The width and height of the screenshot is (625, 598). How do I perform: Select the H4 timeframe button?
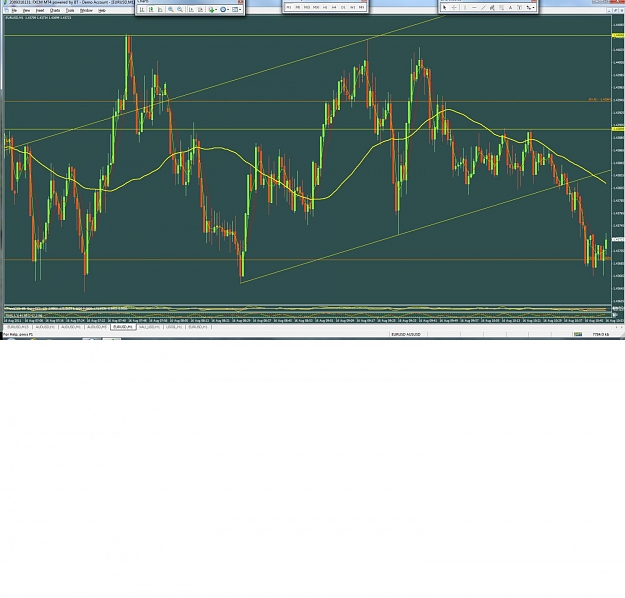334,7
